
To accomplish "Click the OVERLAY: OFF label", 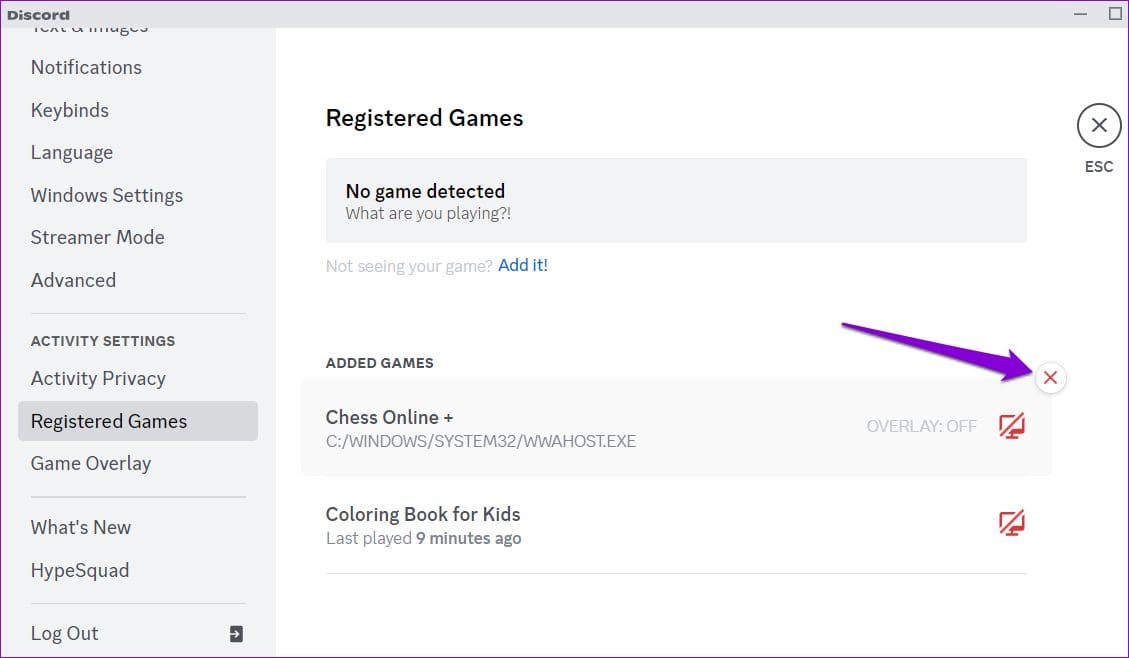I will pos(922,426).
